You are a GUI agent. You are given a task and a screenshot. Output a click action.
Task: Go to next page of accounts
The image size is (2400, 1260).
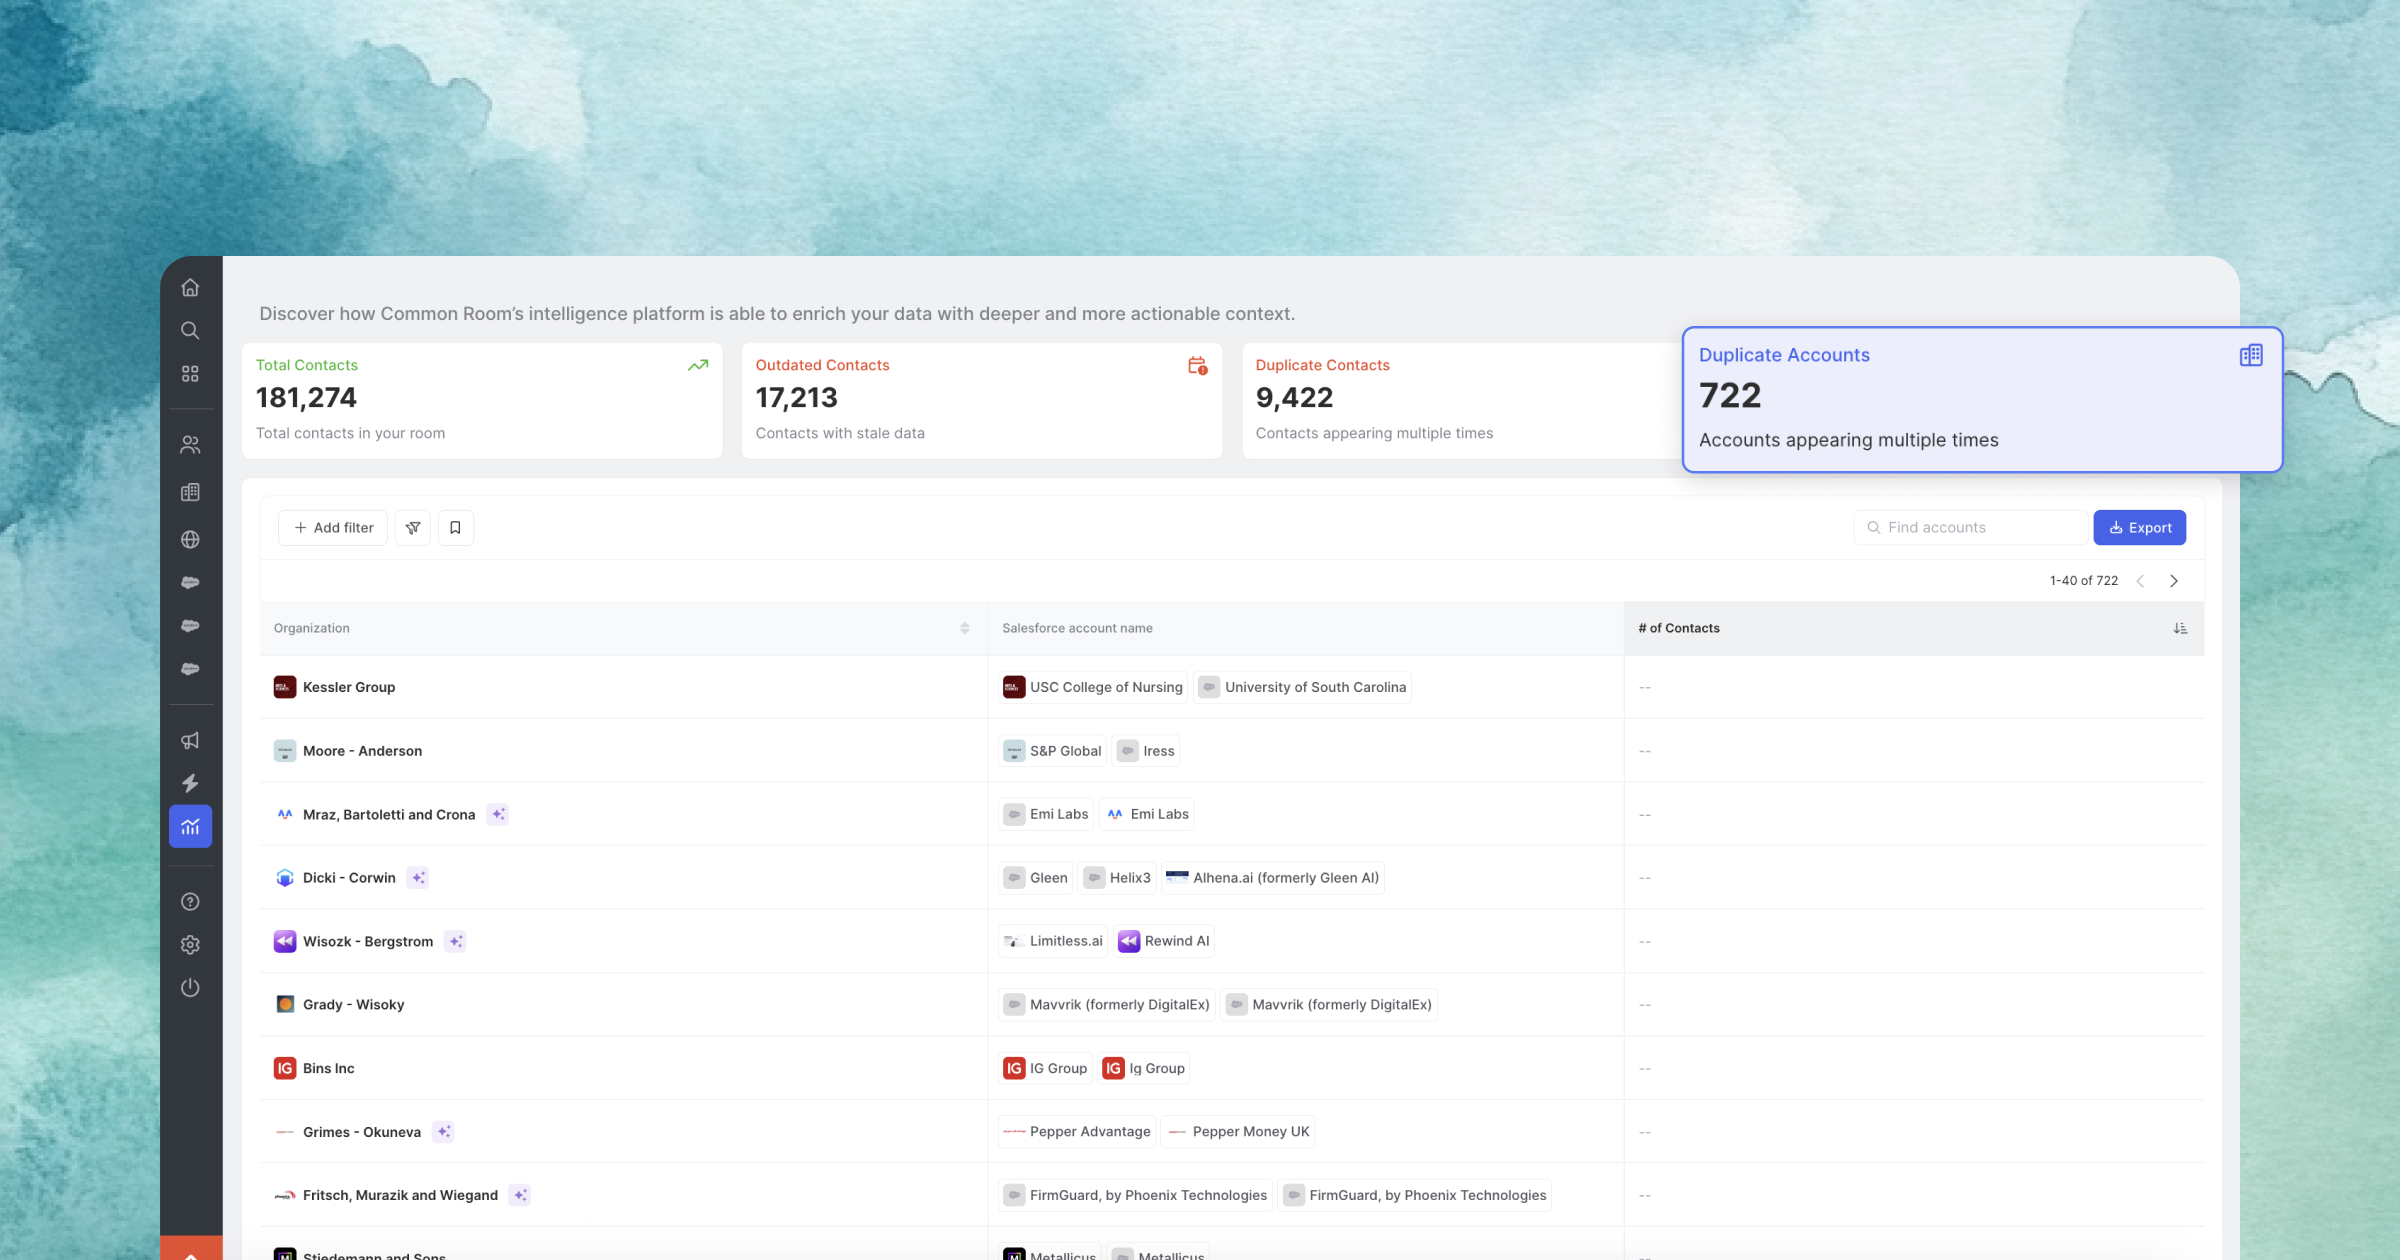[2173, 581]
